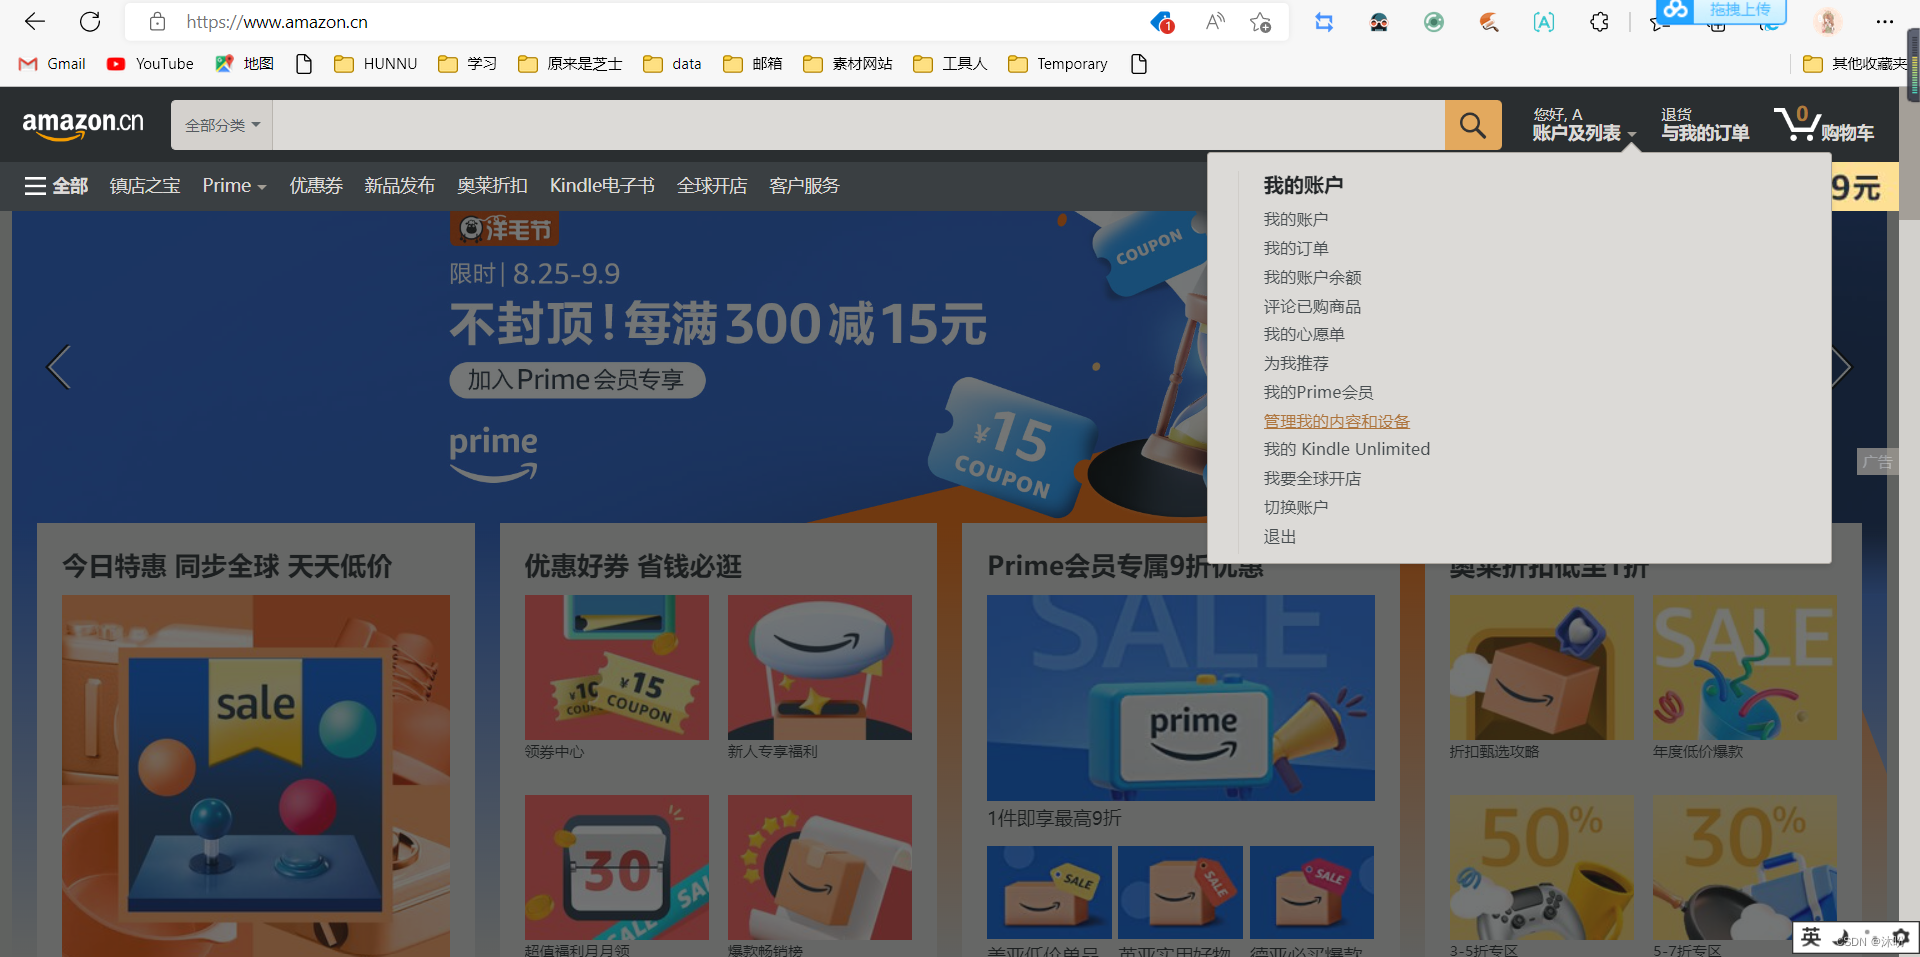The width and height of the screenshot is (1920, 957).
Task: Open browser Settings and more menu
Action: pos(1885,21)
